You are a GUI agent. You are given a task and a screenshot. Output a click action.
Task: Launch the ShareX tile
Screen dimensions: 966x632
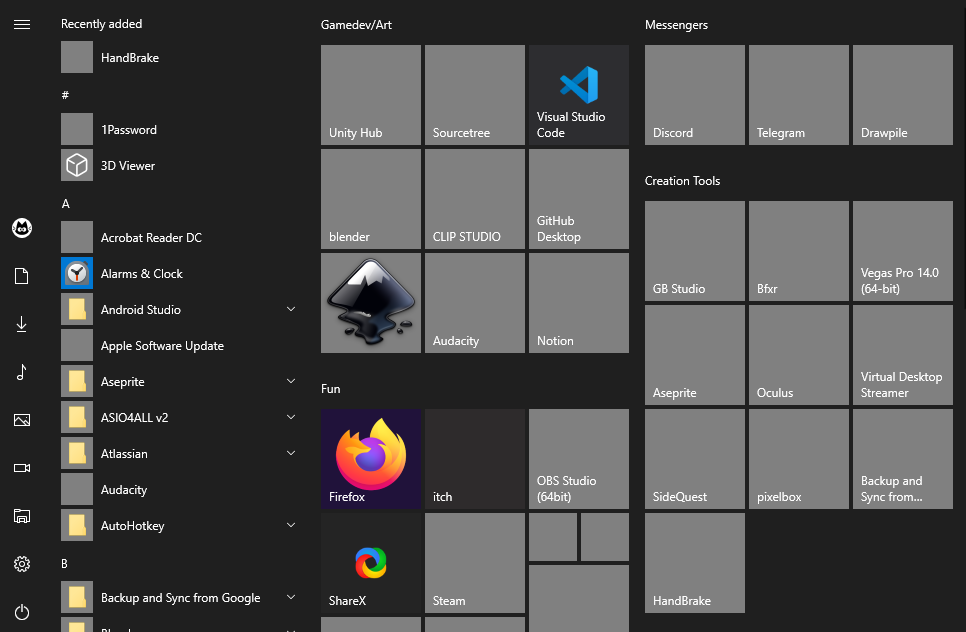click(x=371, y=563)
